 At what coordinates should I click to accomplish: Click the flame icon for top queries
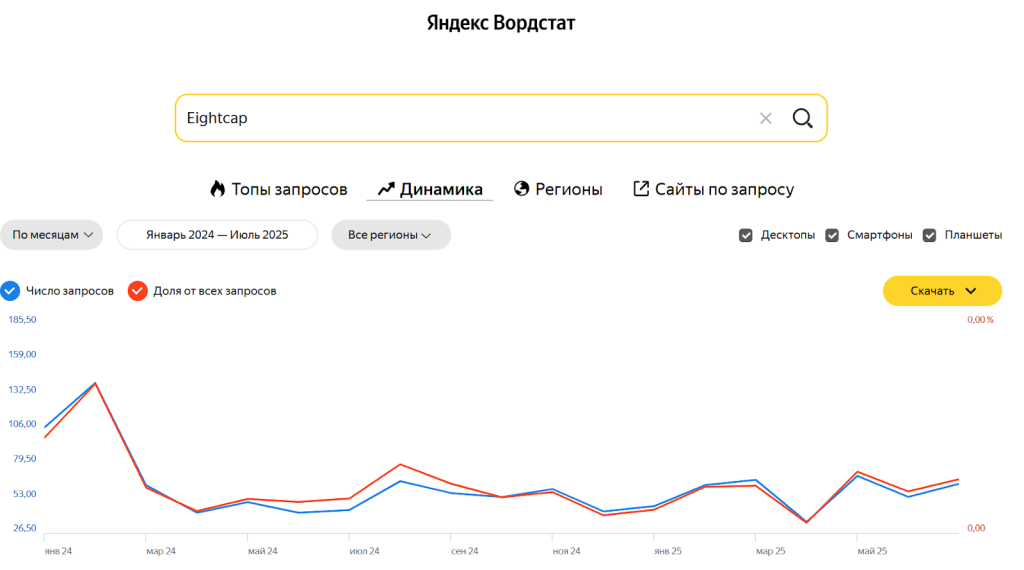click(217, 189)
